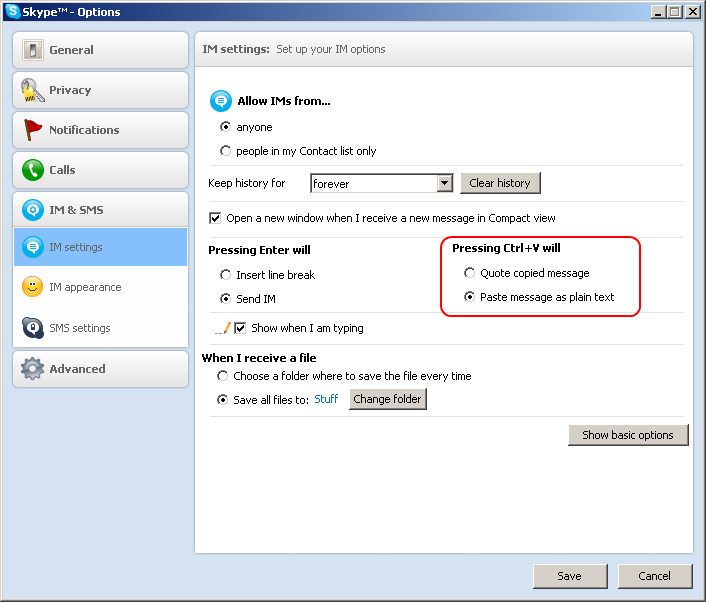Click the IM settings header title

click(x=236, y=49)
